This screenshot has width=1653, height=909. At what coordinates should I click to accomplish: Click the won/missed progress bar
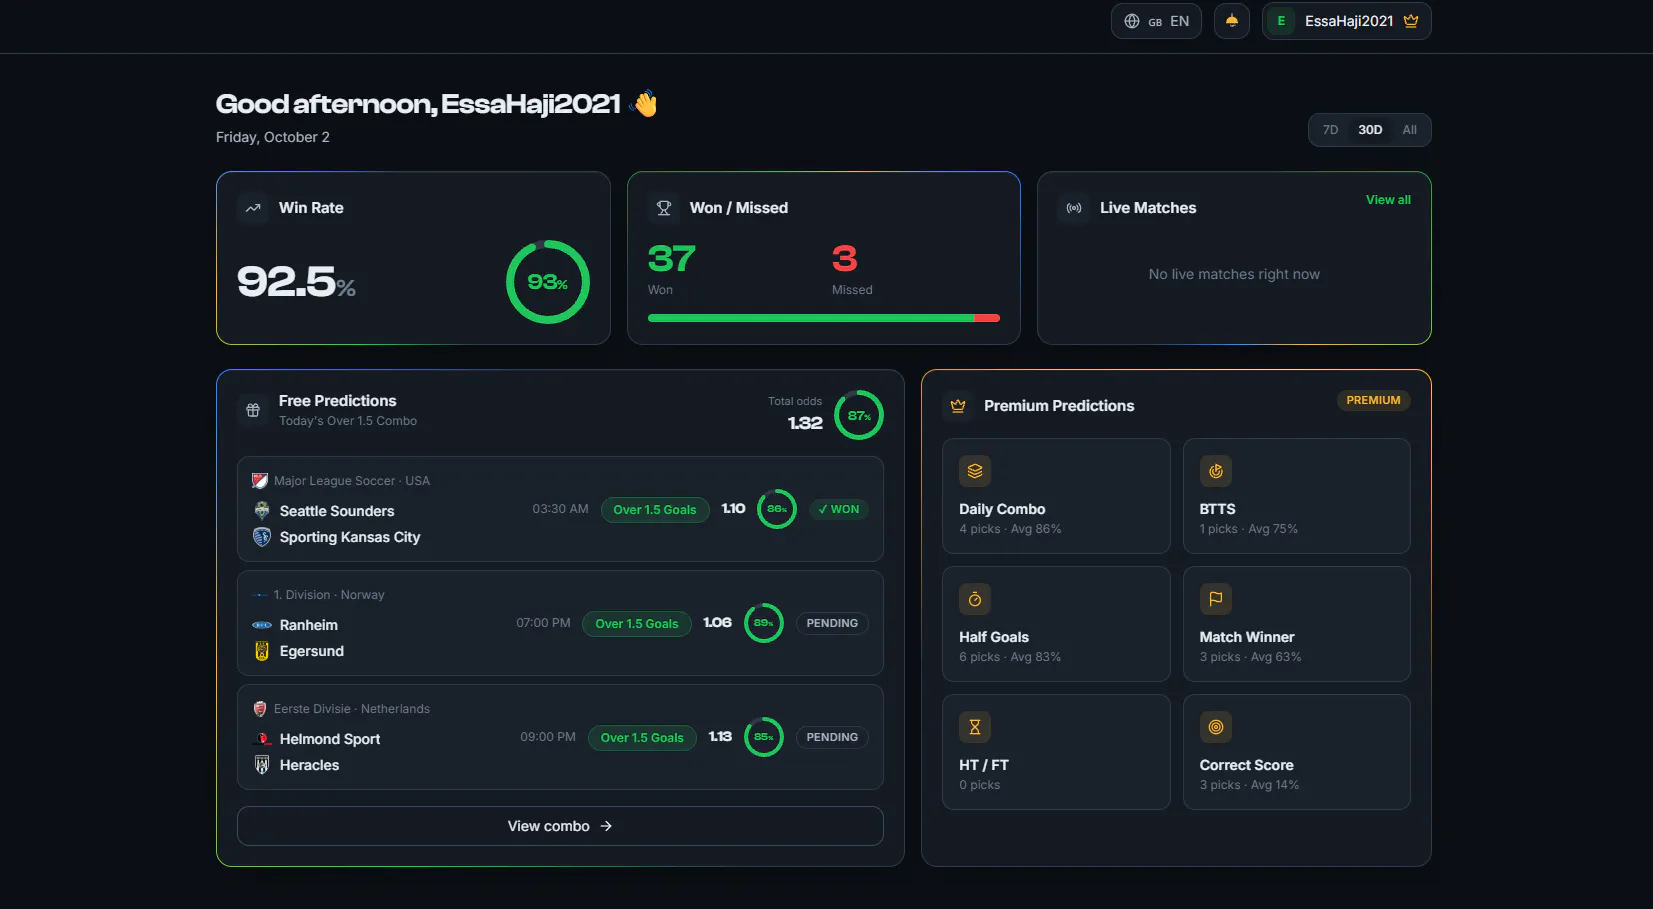(x=824, y=318)
